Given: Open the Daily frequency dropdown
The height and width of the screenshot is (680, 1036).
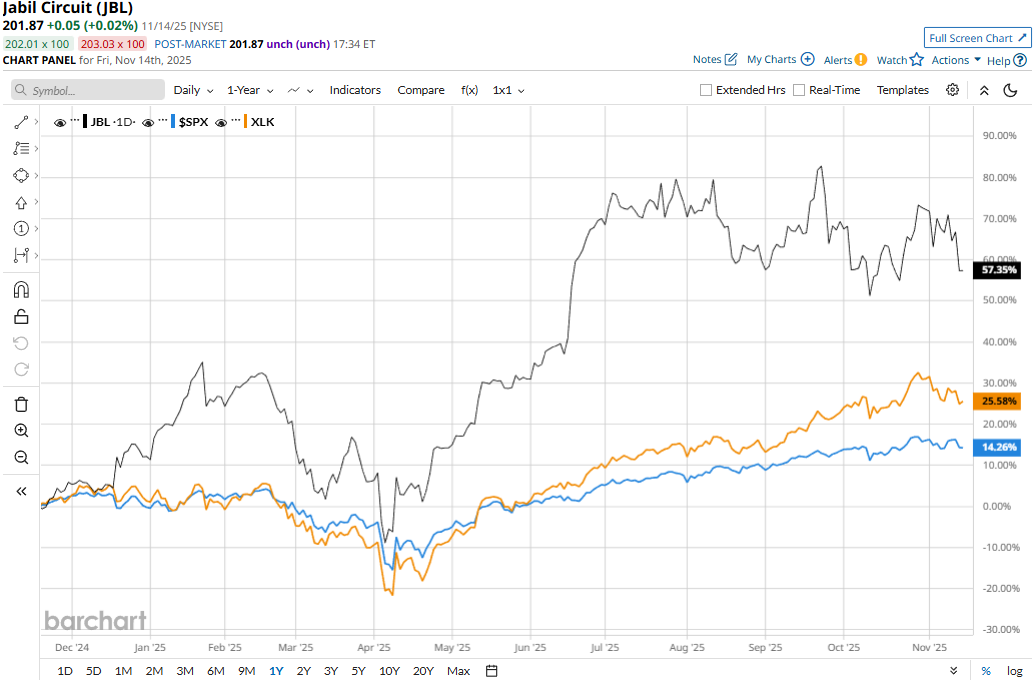Looking at the screenshot, I should point(194,91).
